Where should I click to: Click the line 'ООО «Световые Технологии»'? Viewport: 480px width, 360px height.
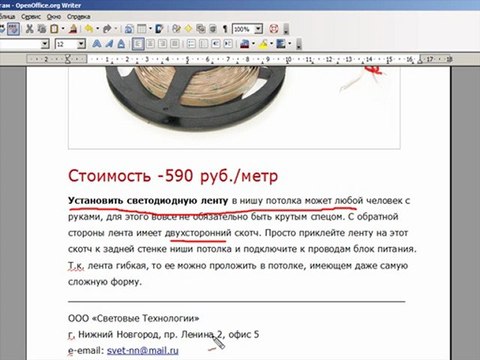pos(133,318)
